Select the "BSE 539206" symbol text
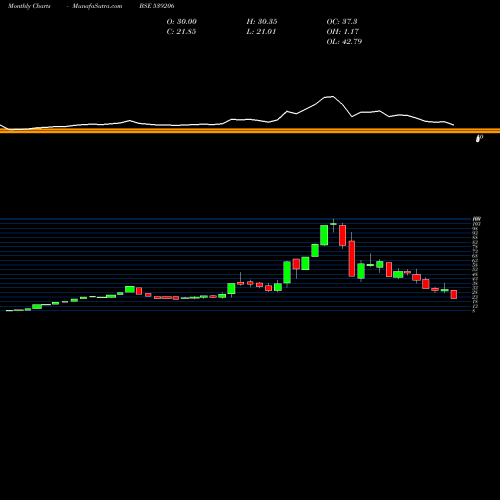The height and width of the screenshot is (500, 500). coord(157,6)
